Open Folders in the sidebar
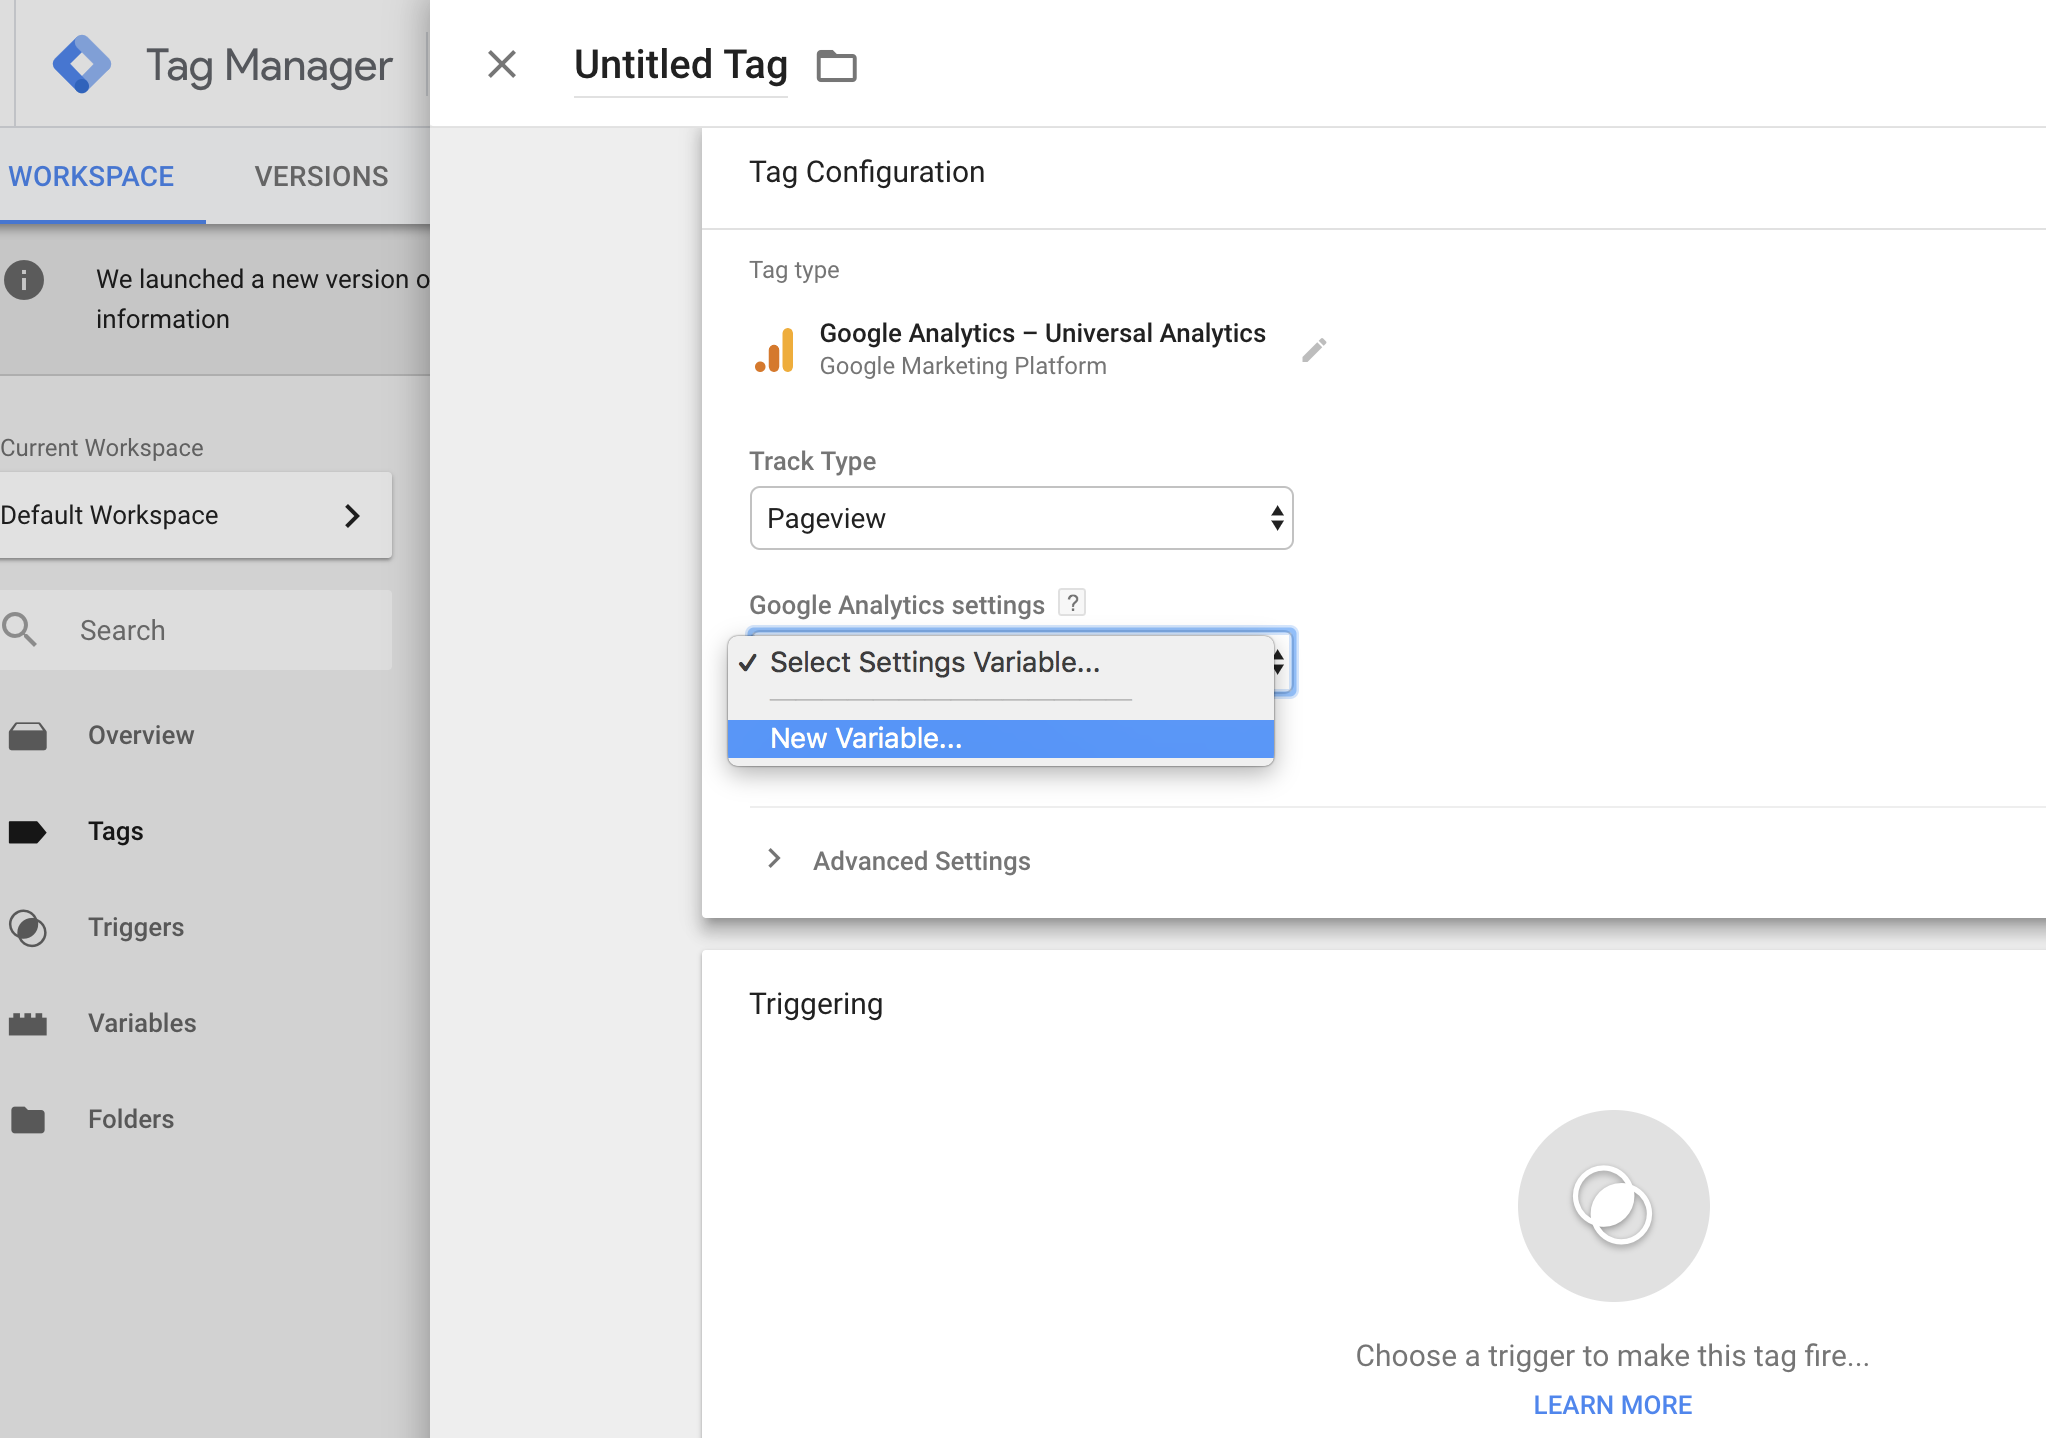This screenshot has width=2046, height=1438. (x=131, y=1119)
